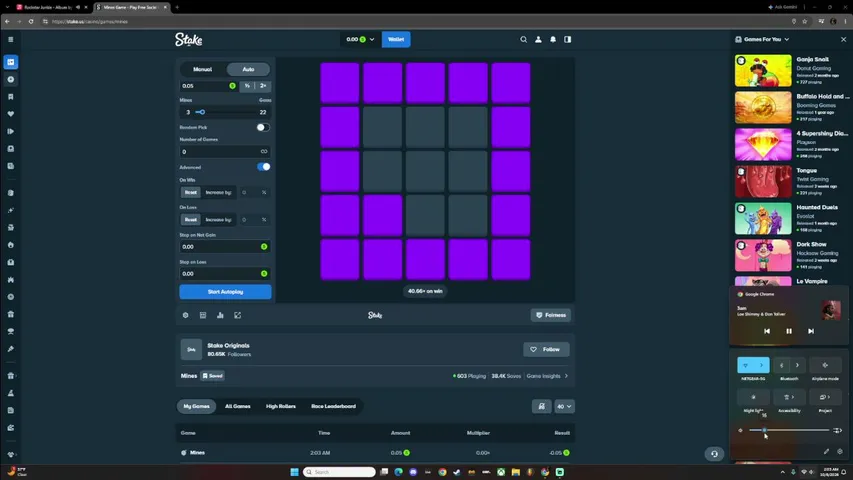This screenshot has width=853, height=480.
Task: Open the Ganja Snail game thumbnail
Action: (x=763, y=70)
